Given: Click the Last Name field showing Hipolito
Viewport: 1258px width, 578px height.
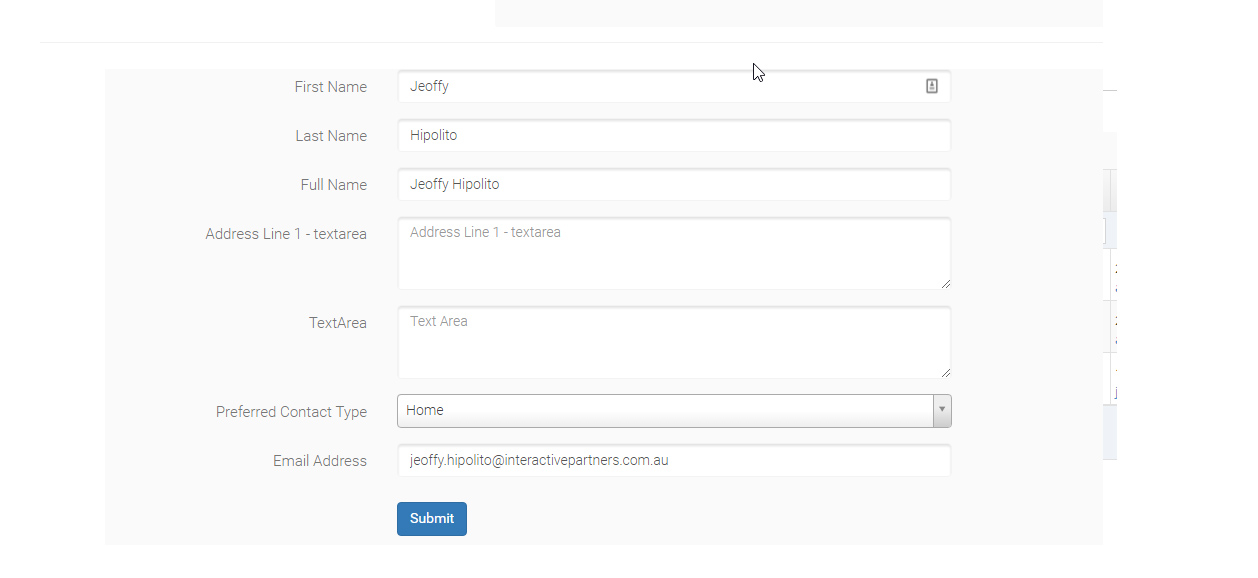Looking at the screenshot, I should pyautogui.click(x=674, y=135).
